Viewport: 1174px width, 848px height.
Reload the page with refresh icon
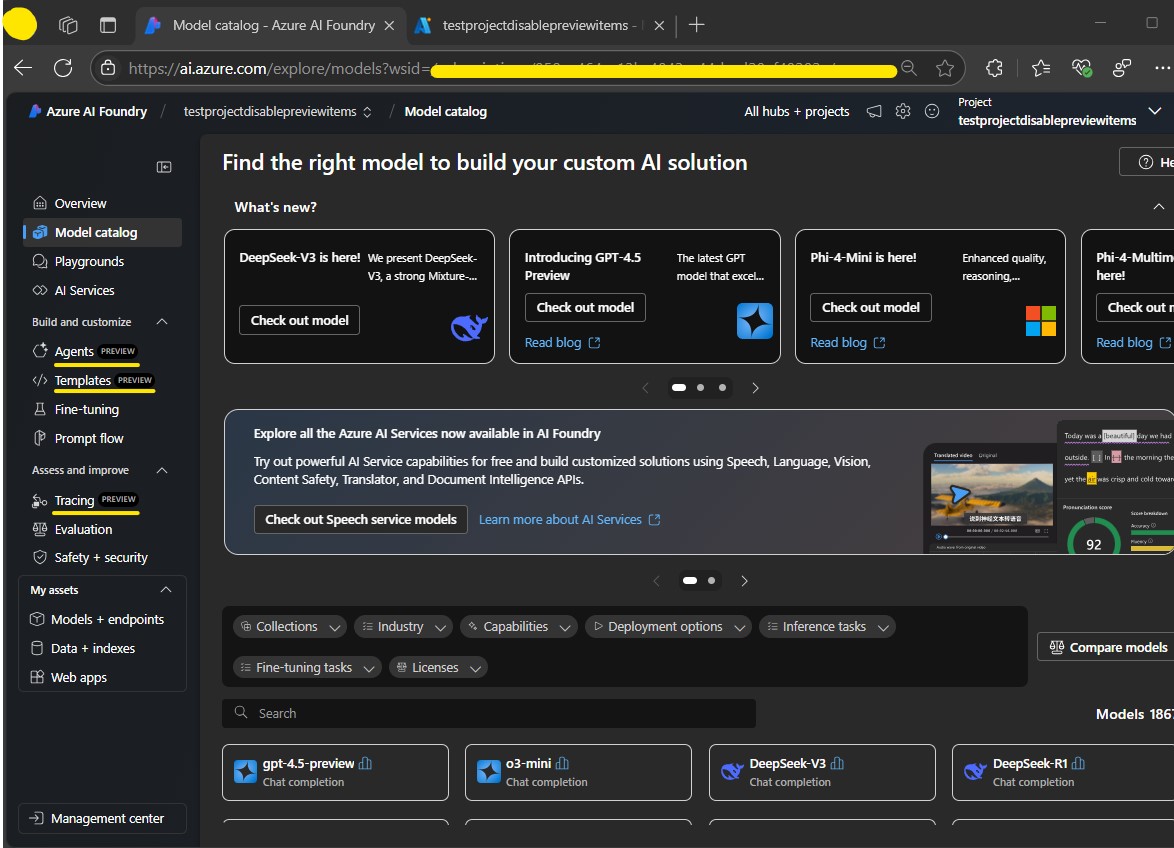point(64,68)
